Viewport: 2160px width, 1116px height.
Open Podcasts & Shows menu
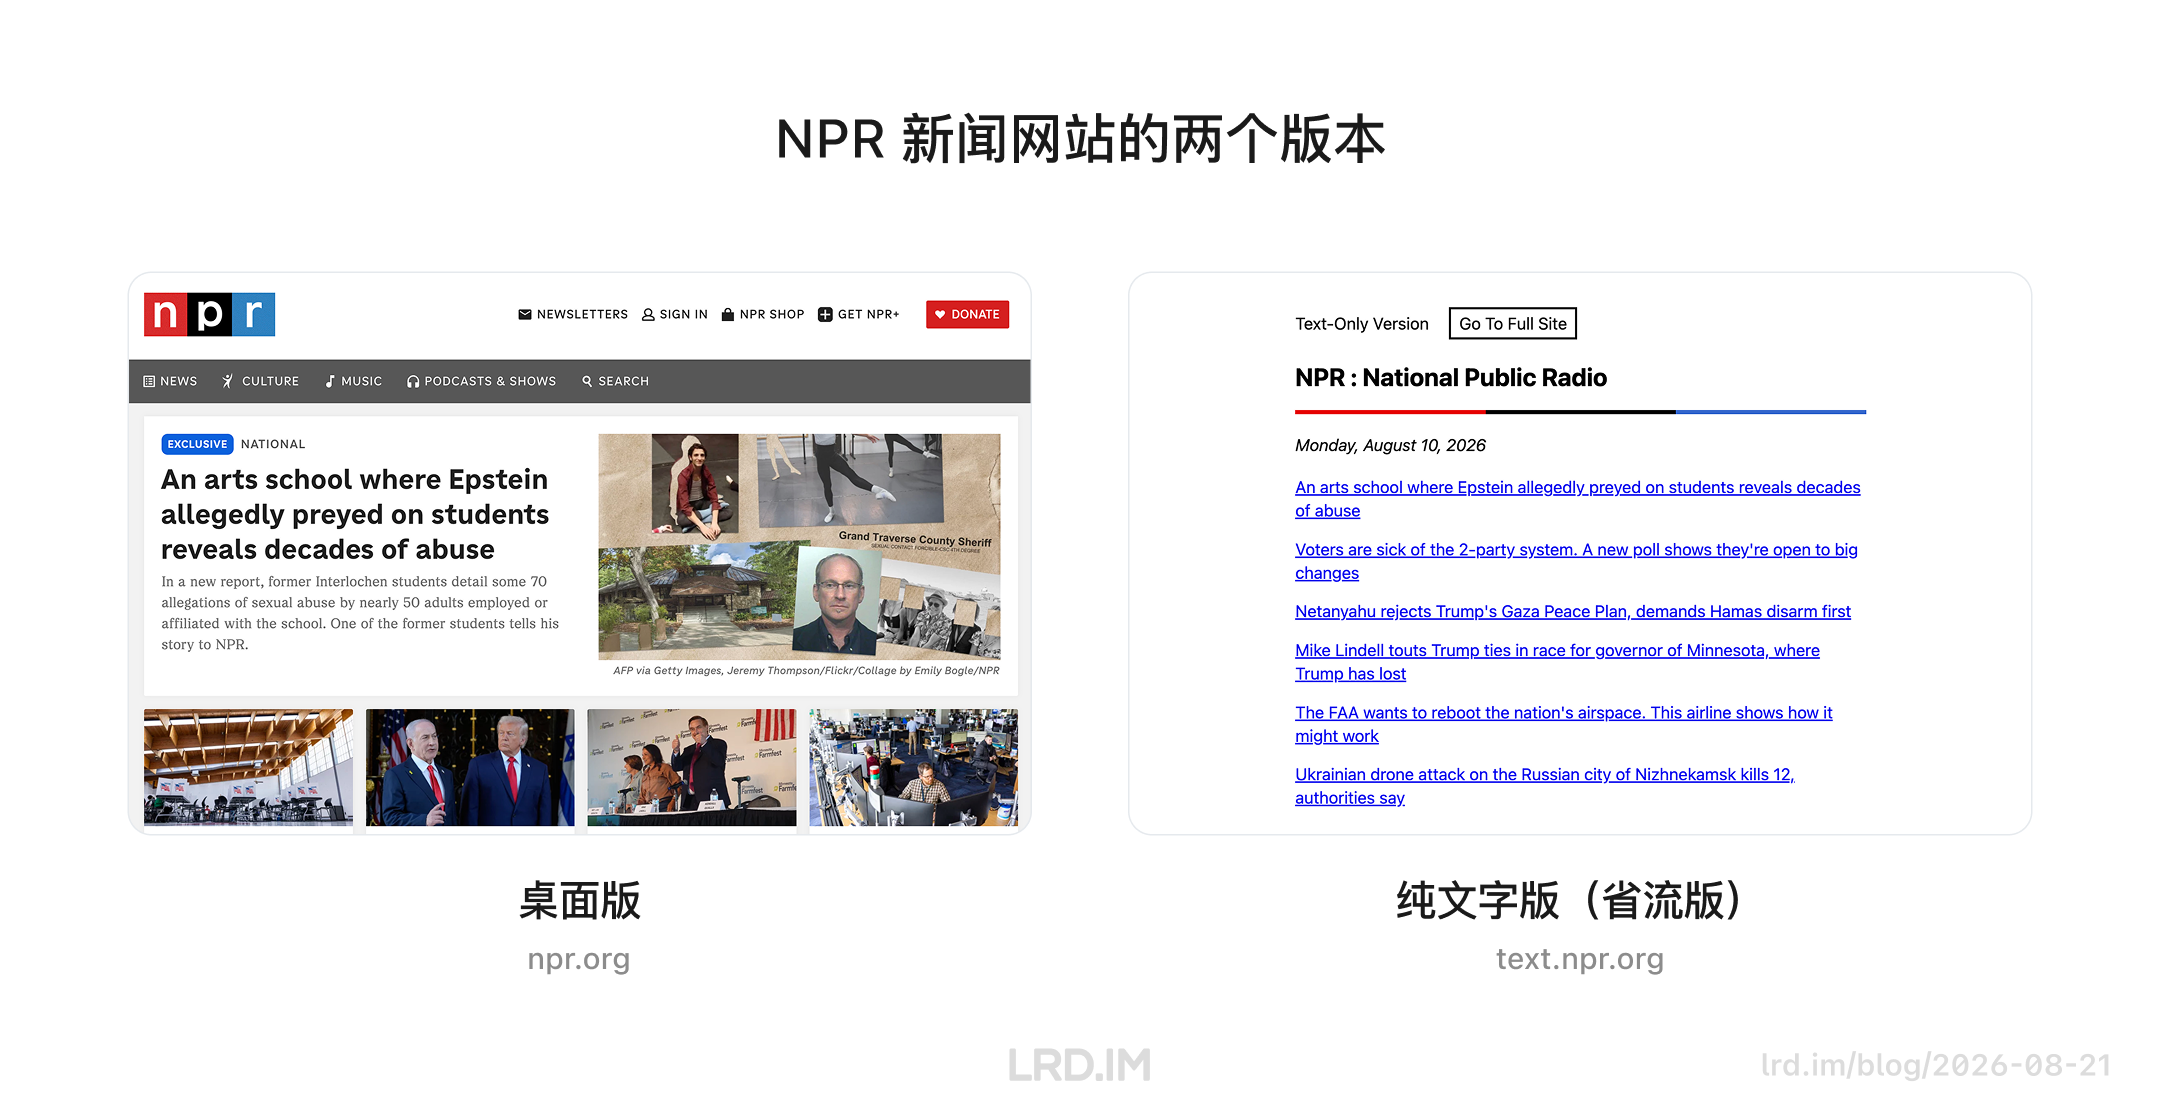point(482,381)
